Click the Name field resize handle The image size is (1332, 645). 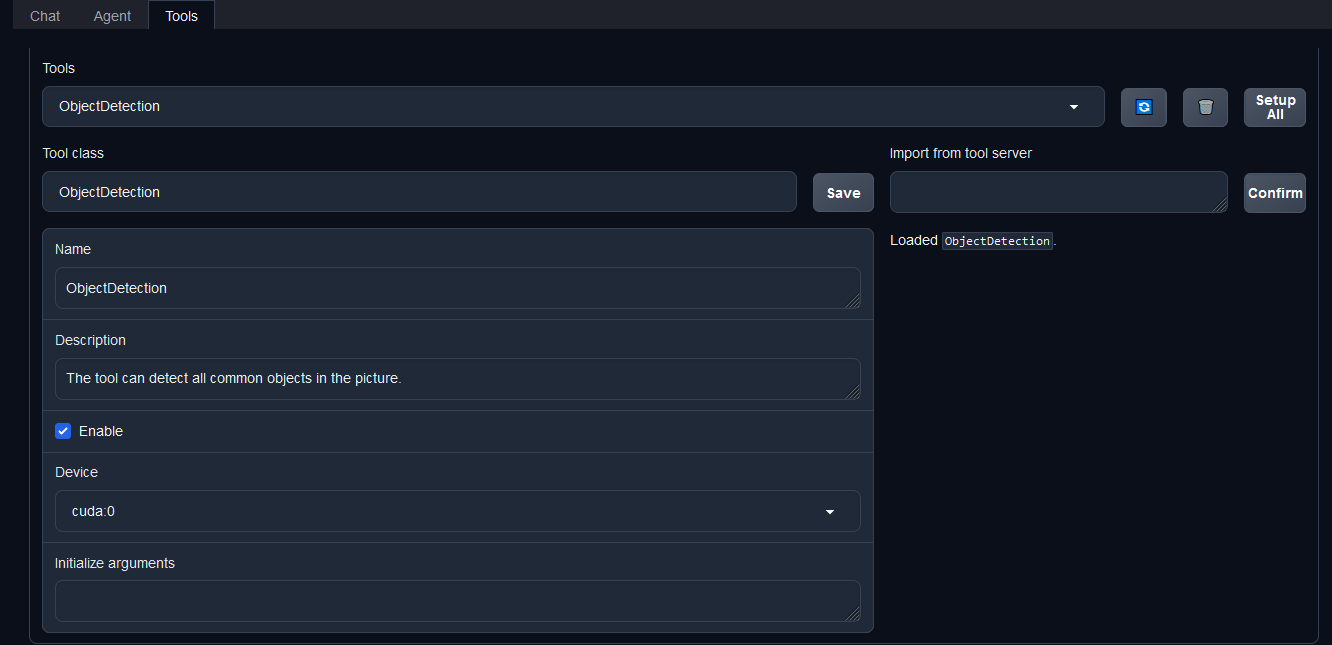click(x=853, y=301)
